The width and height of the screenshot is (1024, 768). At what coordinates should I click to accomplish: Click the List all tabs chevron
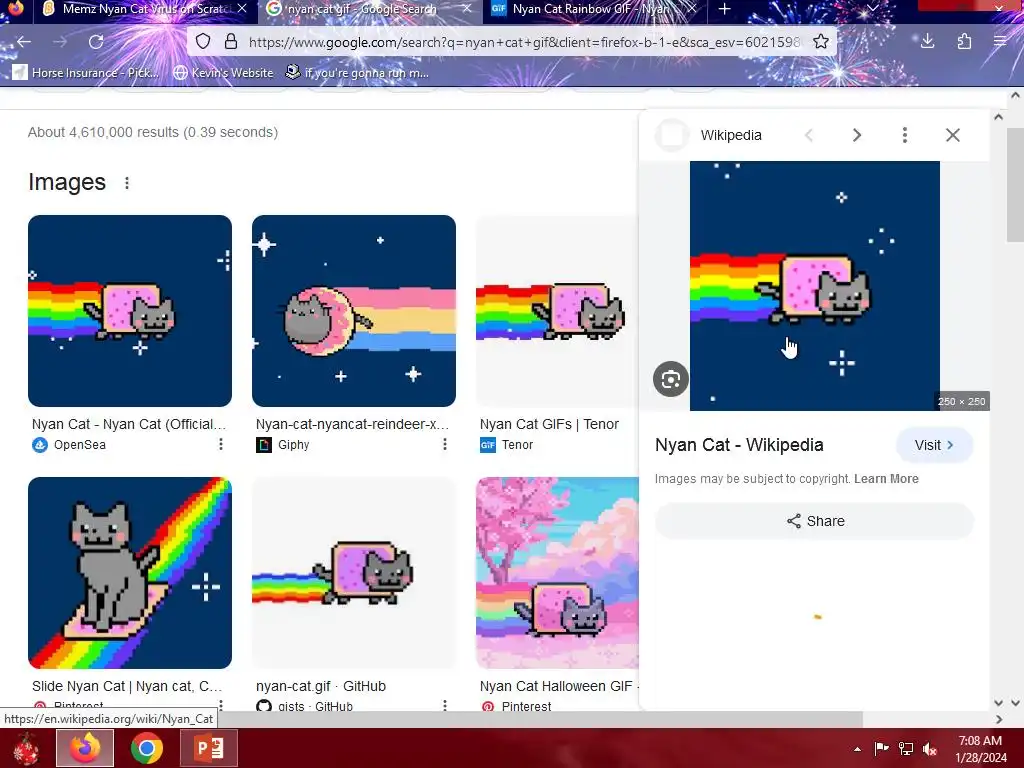tap(872, 8)
